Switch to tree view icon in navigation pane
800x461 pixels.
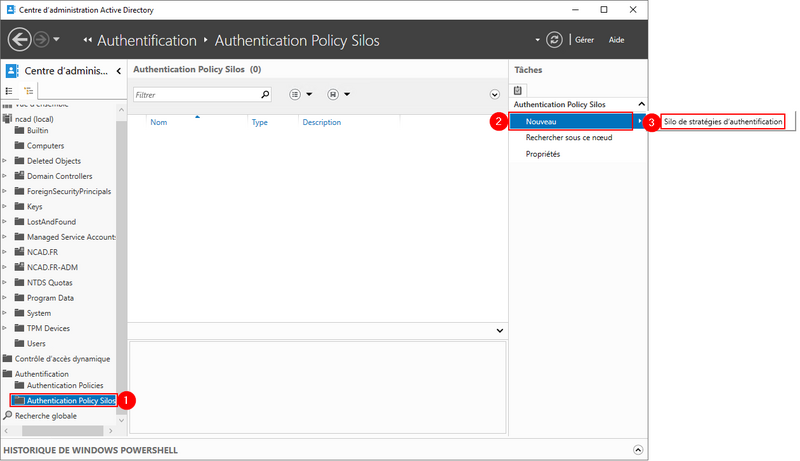(28, 90)
